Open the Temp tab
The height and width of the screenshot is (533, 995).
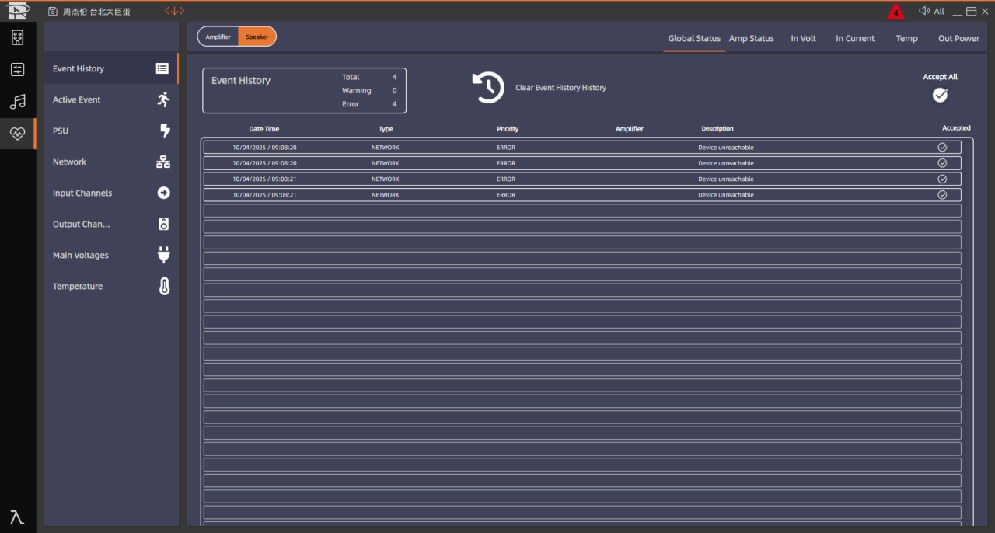point(906,38)
